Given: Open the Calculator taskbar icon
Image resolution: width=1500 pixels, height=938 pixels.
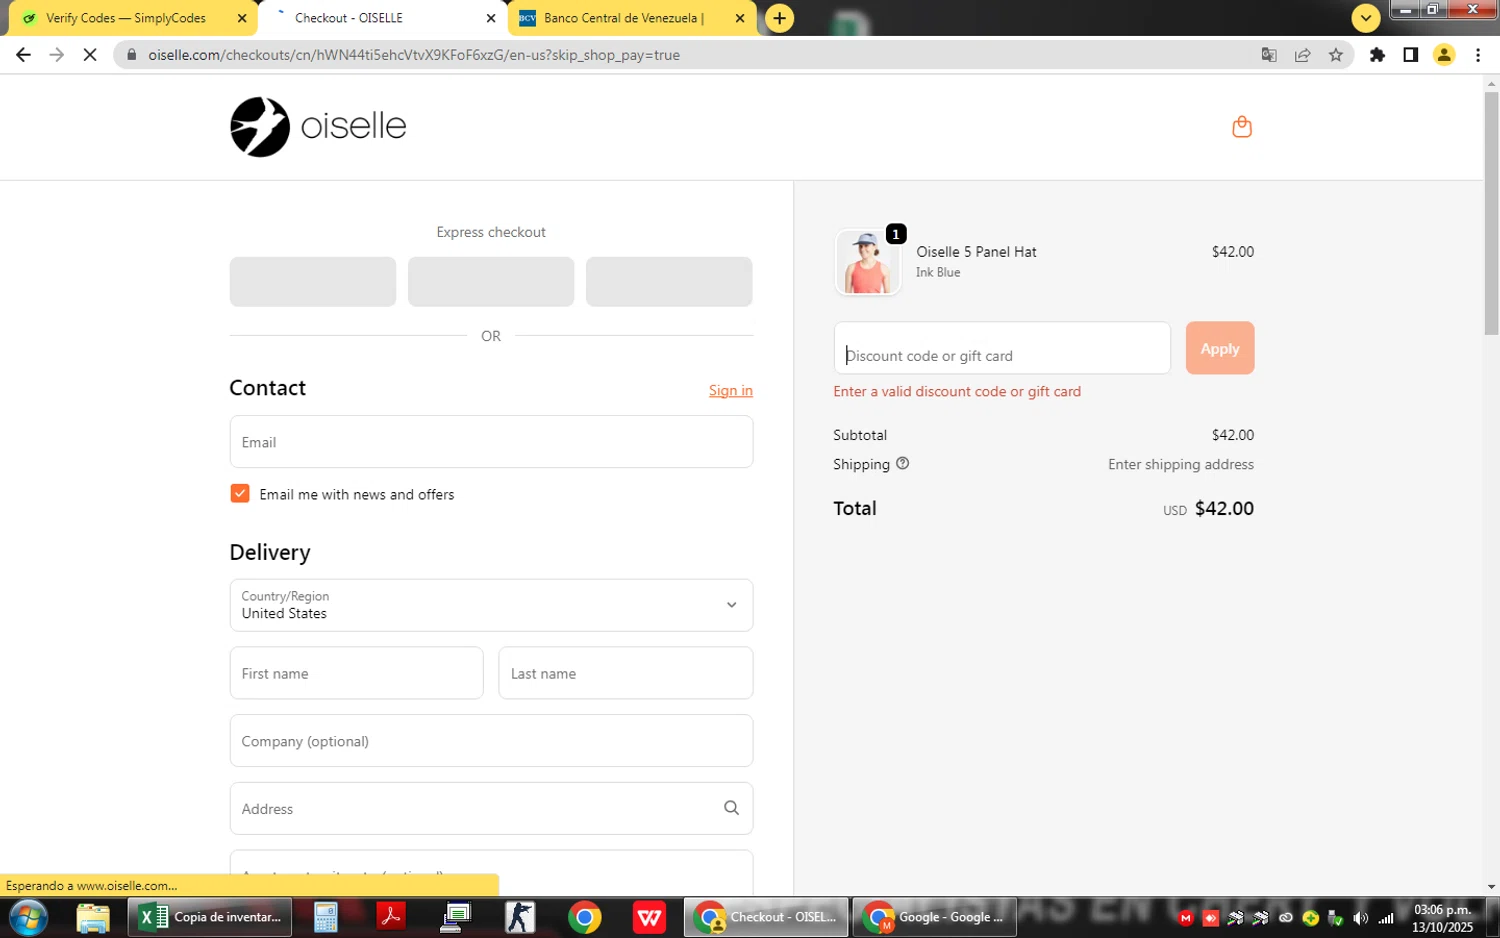Looking at the screenshot, I should [325, 917].
